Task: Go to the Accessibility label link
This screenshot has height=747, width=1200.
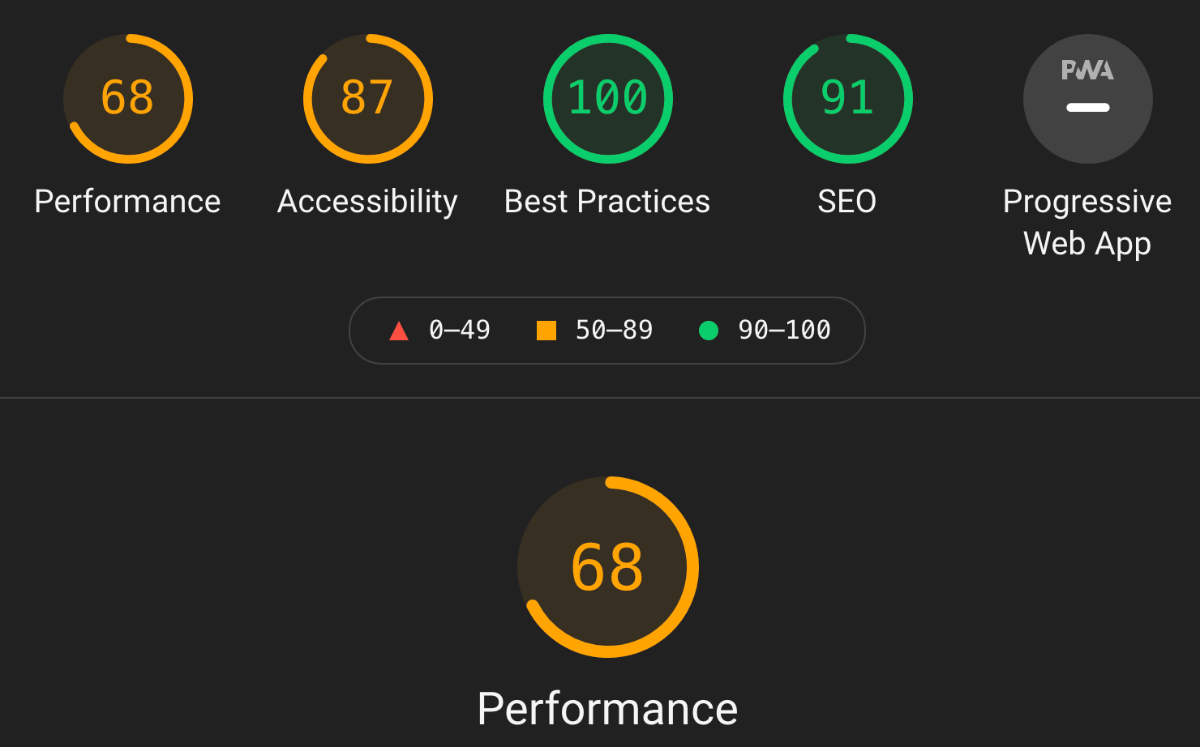Action: pyautogui.click(x=368, y=202)
